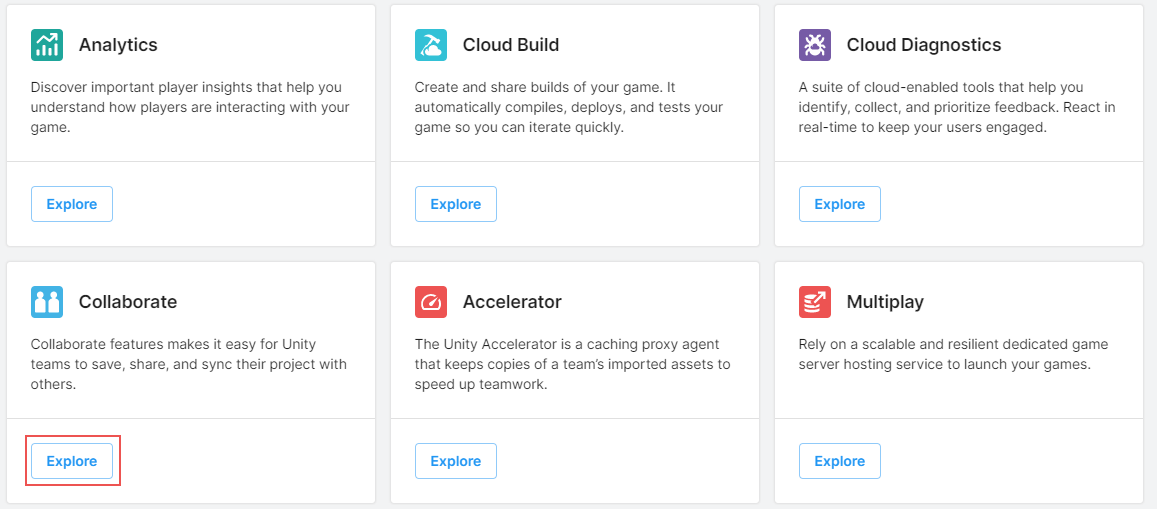Click the Cloud Build pickaxe icon
This screenshot has height=509, width=1157.
431,45
